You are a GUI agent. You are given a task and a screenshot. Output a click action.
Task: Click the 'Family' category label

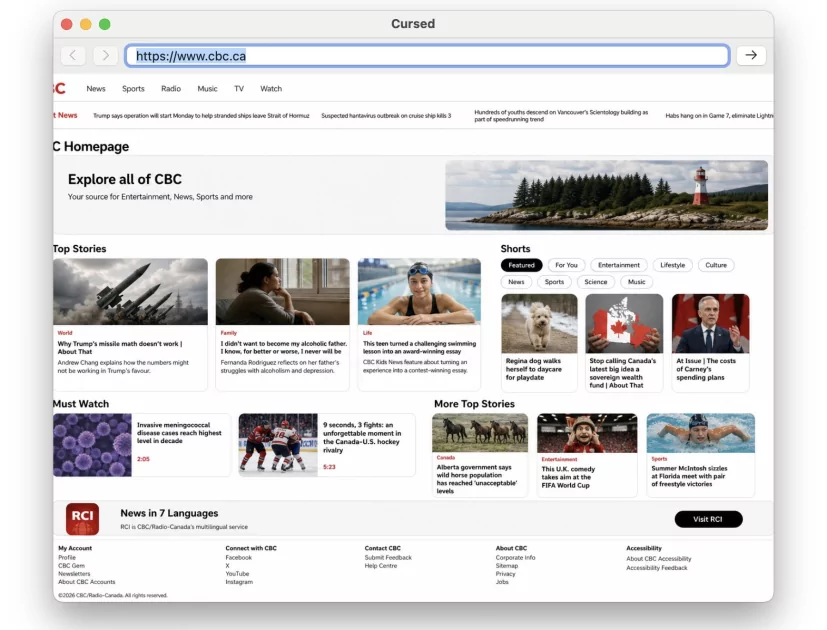(x=229, y=333)
